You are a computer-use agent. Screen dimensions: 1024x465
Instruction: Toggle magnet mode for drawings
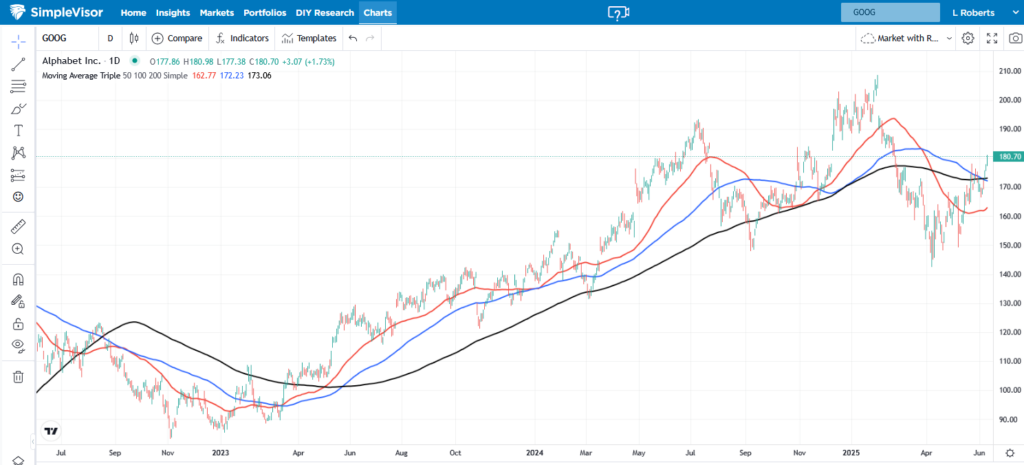(x=18, y=280)
